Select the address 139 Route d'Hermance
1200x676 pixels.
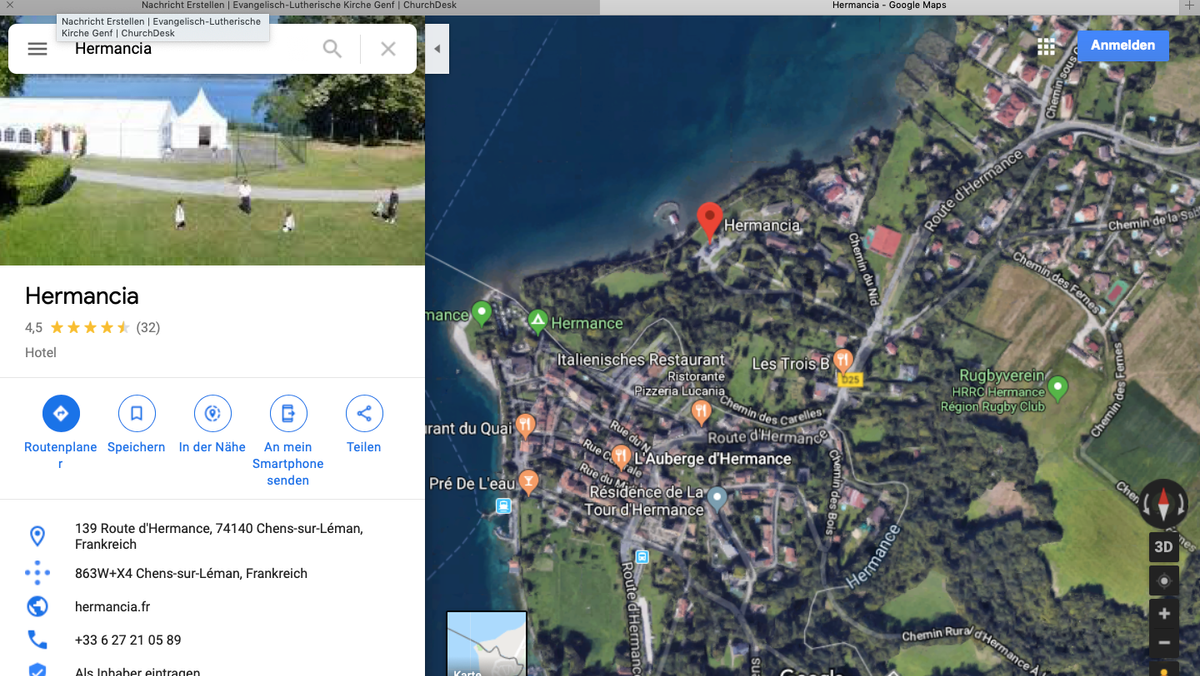[x=219, y=536]
